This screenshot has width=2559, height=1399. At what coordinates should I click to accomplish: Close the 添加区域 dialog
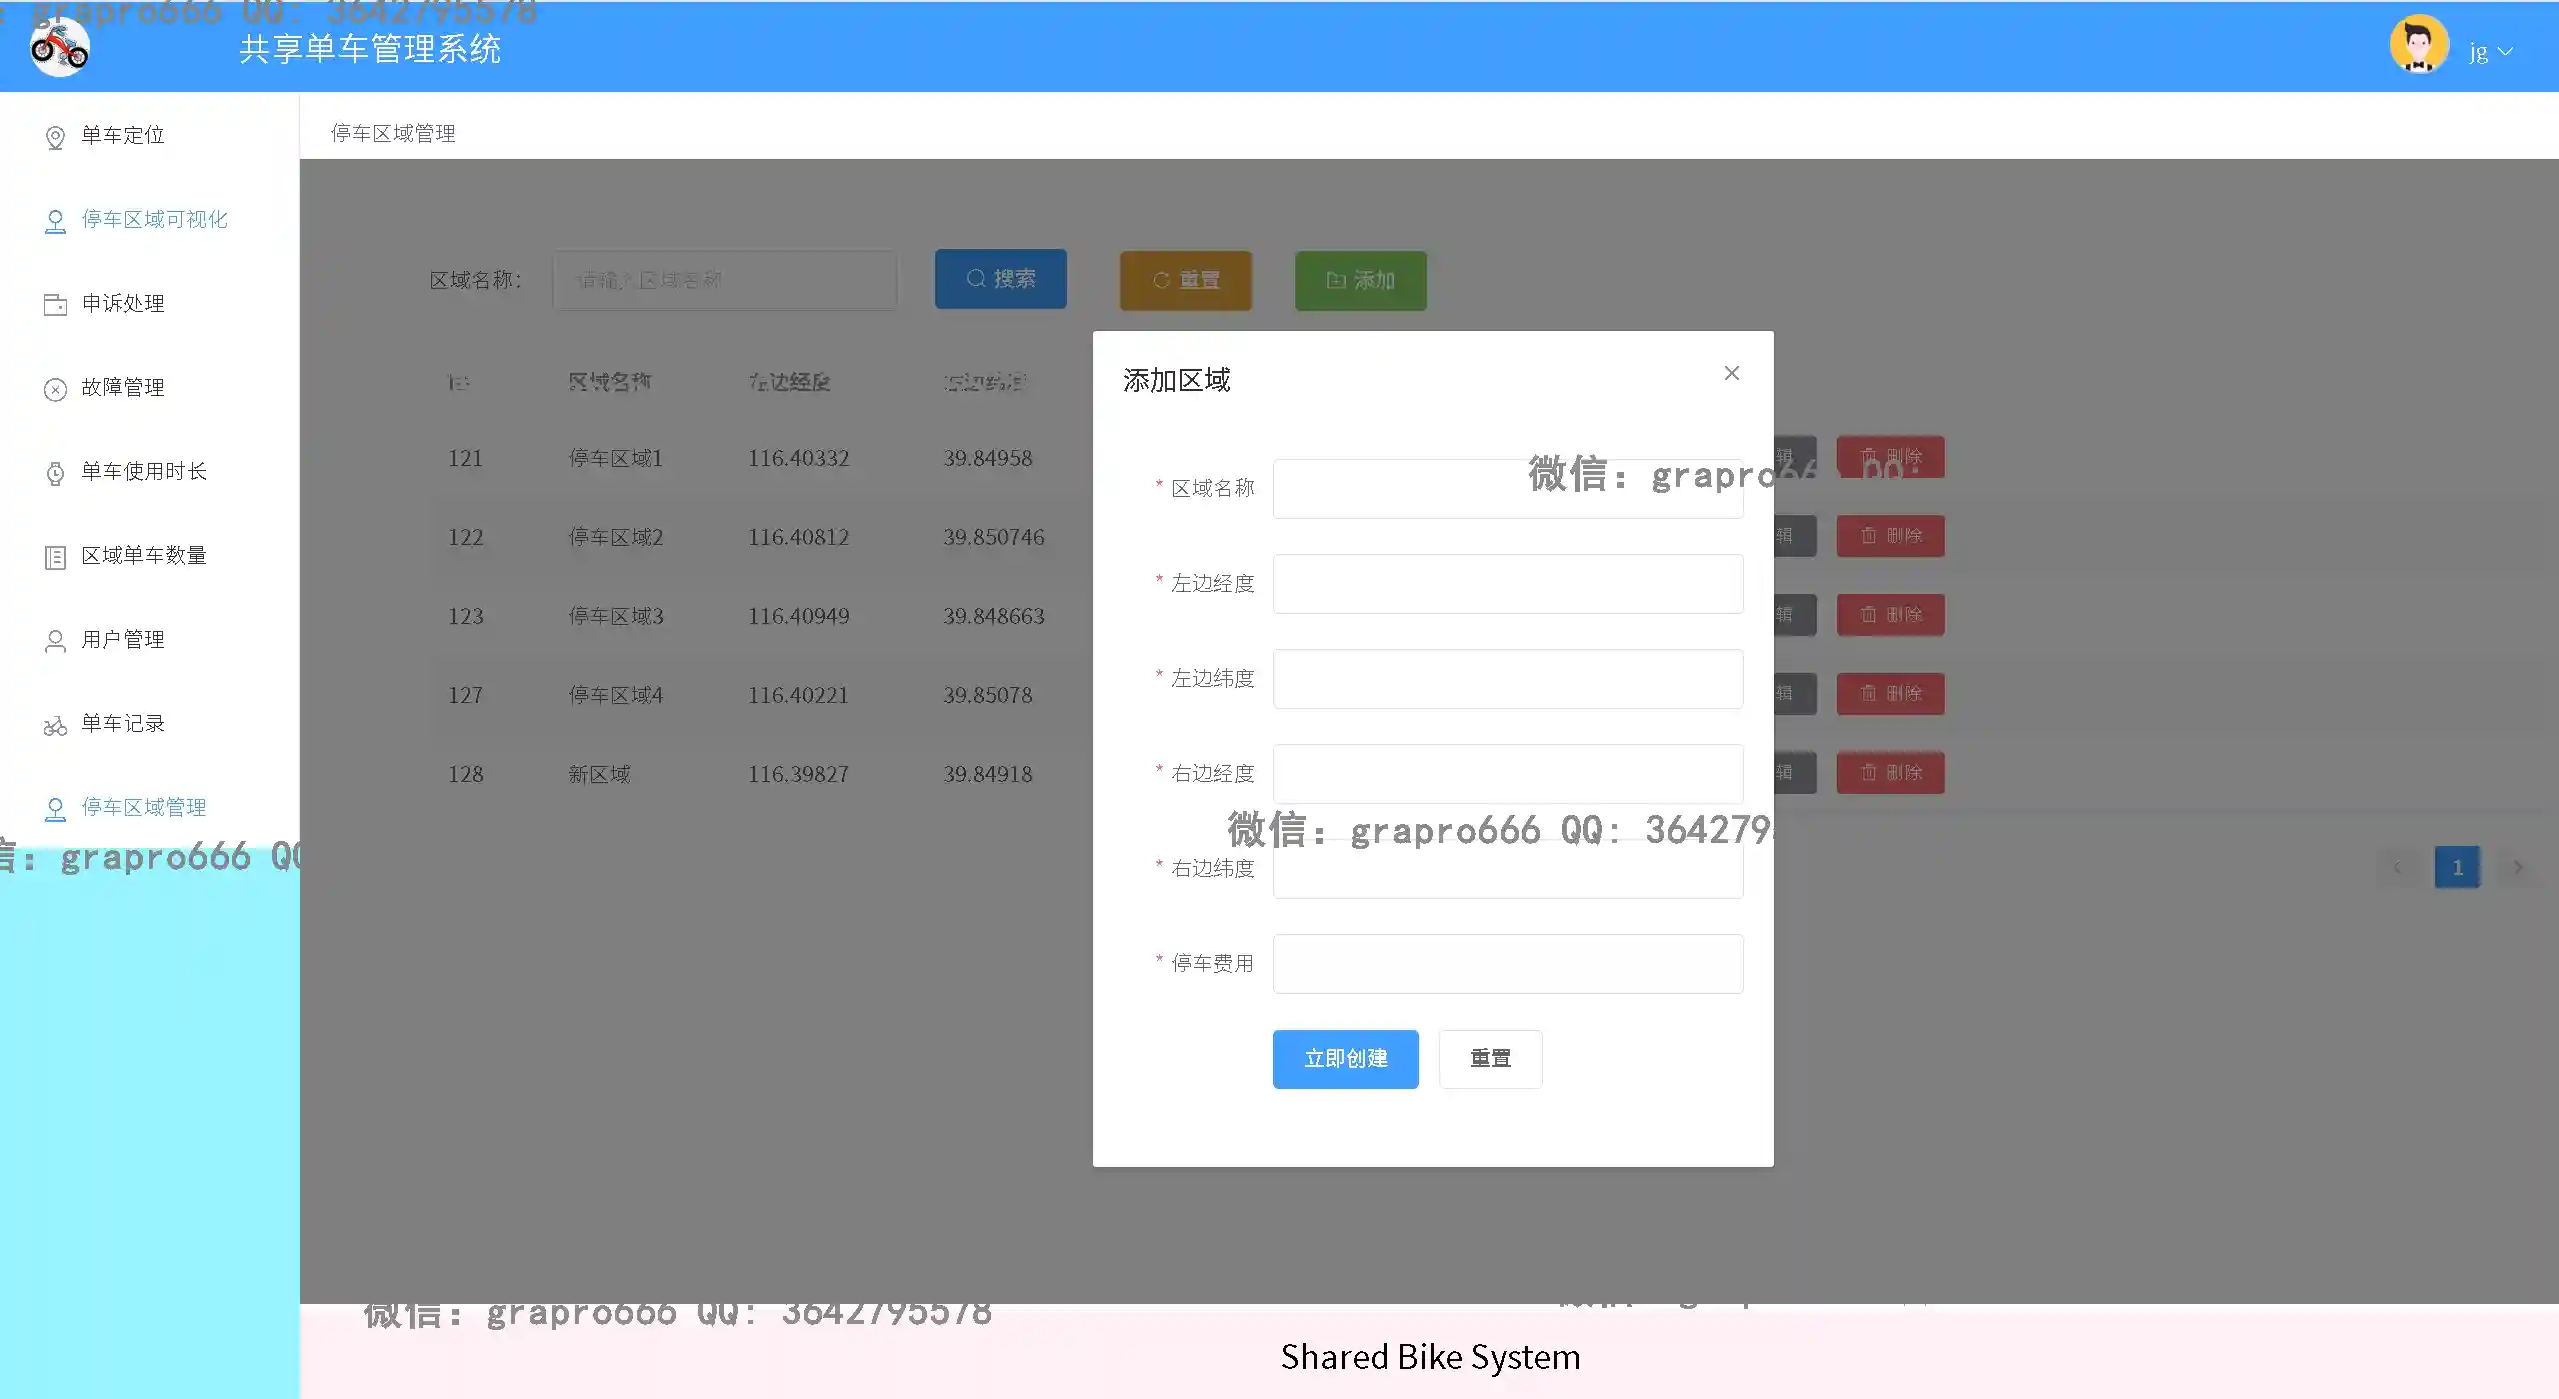[x=1731, y=373]
